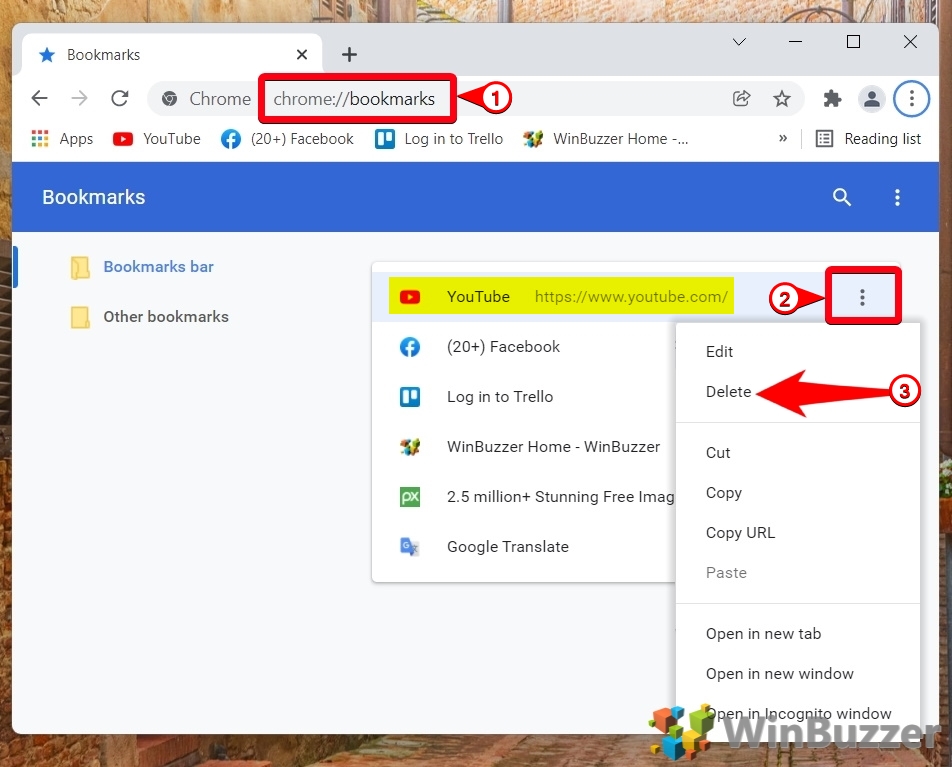952x767 pixels.
Task: Choose Copy URL from the context menu
Action: (x=798, y=533)
